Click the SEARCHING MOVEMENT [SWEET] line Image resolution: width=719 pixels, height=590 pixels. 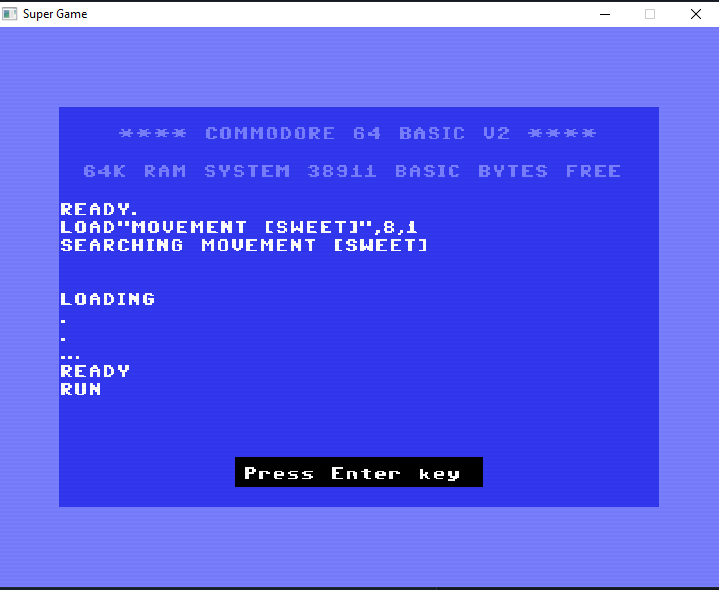244,245
